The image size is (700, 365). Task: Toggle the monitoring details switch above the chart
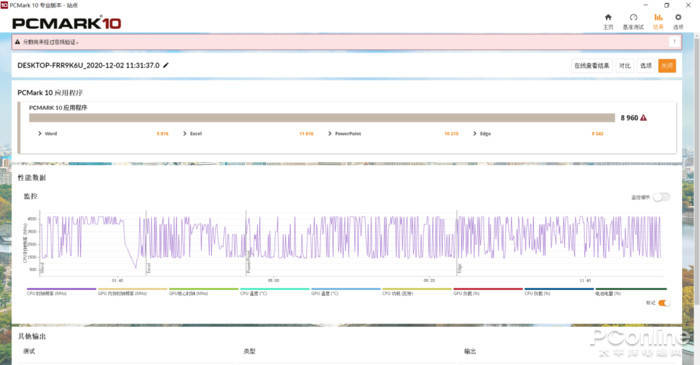click(x=661, y=197)
